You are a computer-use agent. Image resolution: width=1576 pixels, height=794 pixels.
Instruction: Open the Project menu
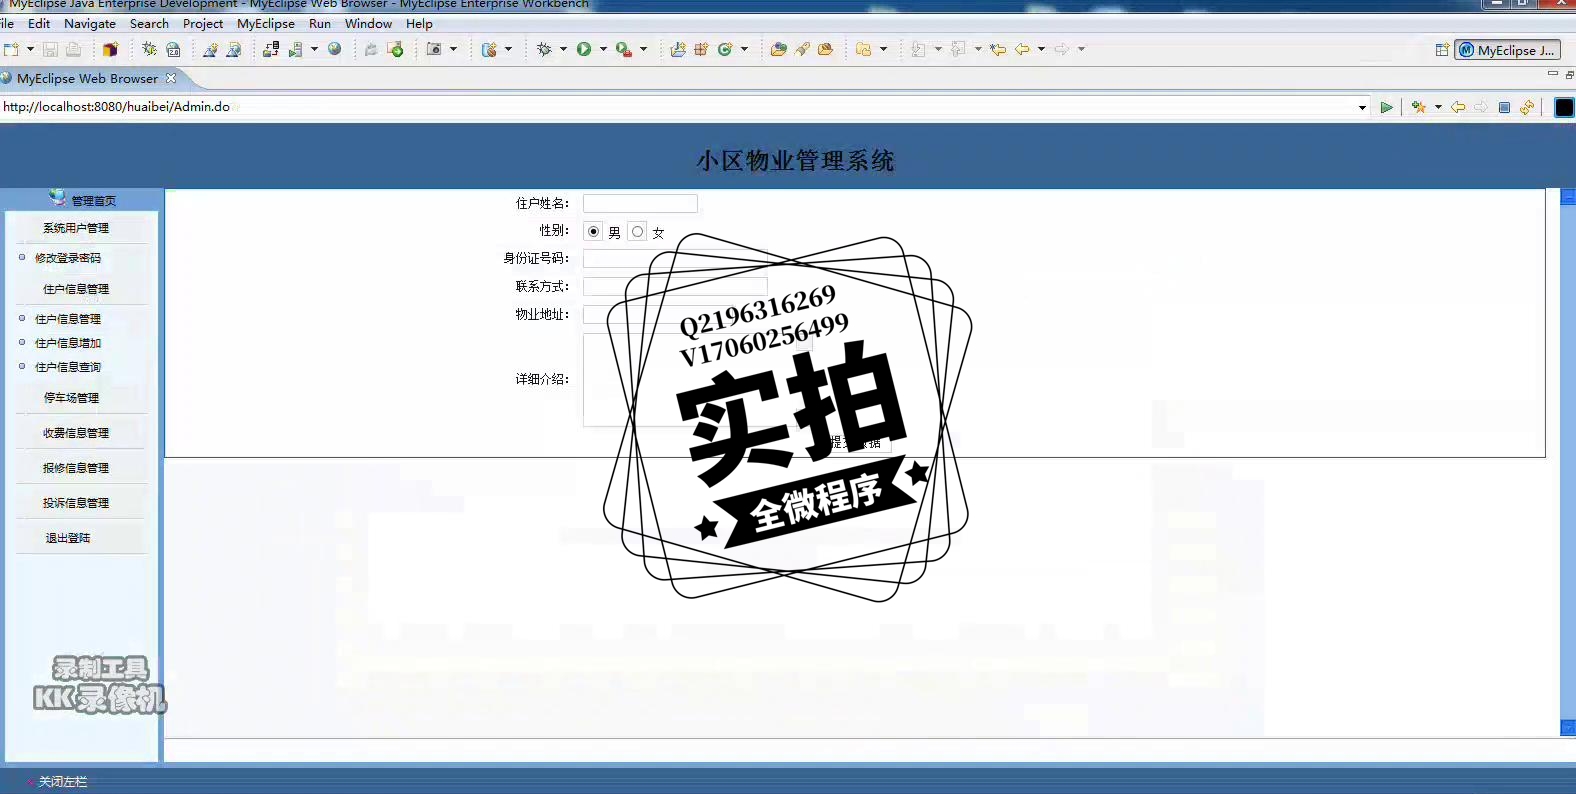coord(203,24)
